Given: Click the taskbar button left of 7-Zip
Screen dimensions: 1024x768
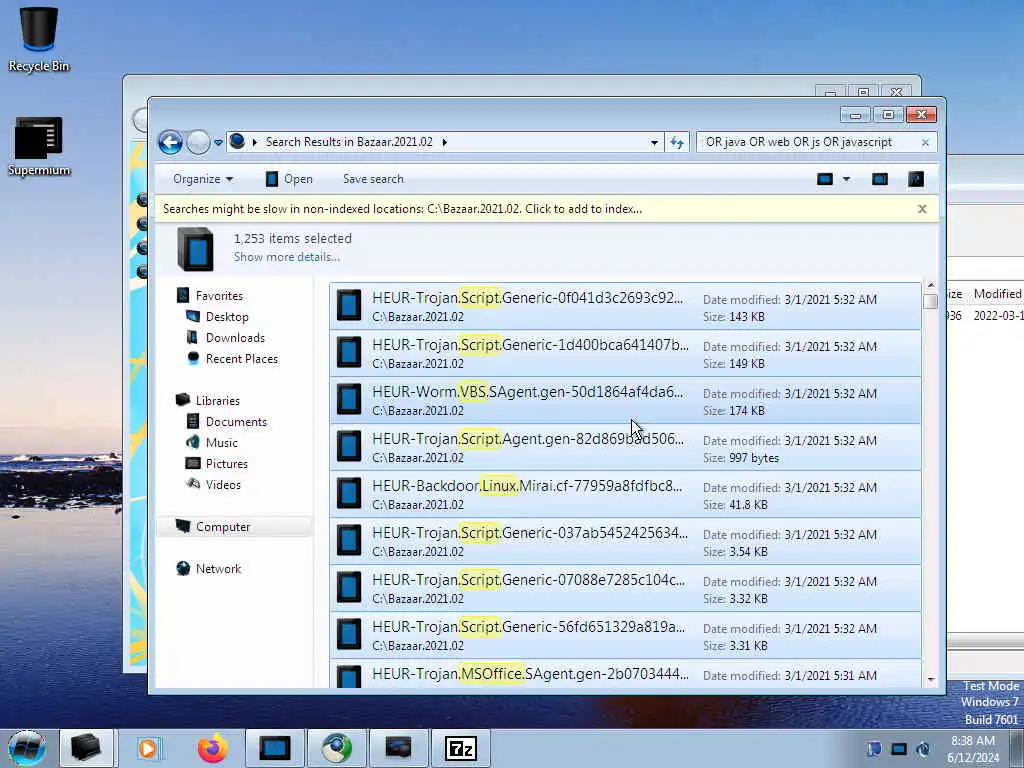Looking at the screenshot, I should click(398, 748).
